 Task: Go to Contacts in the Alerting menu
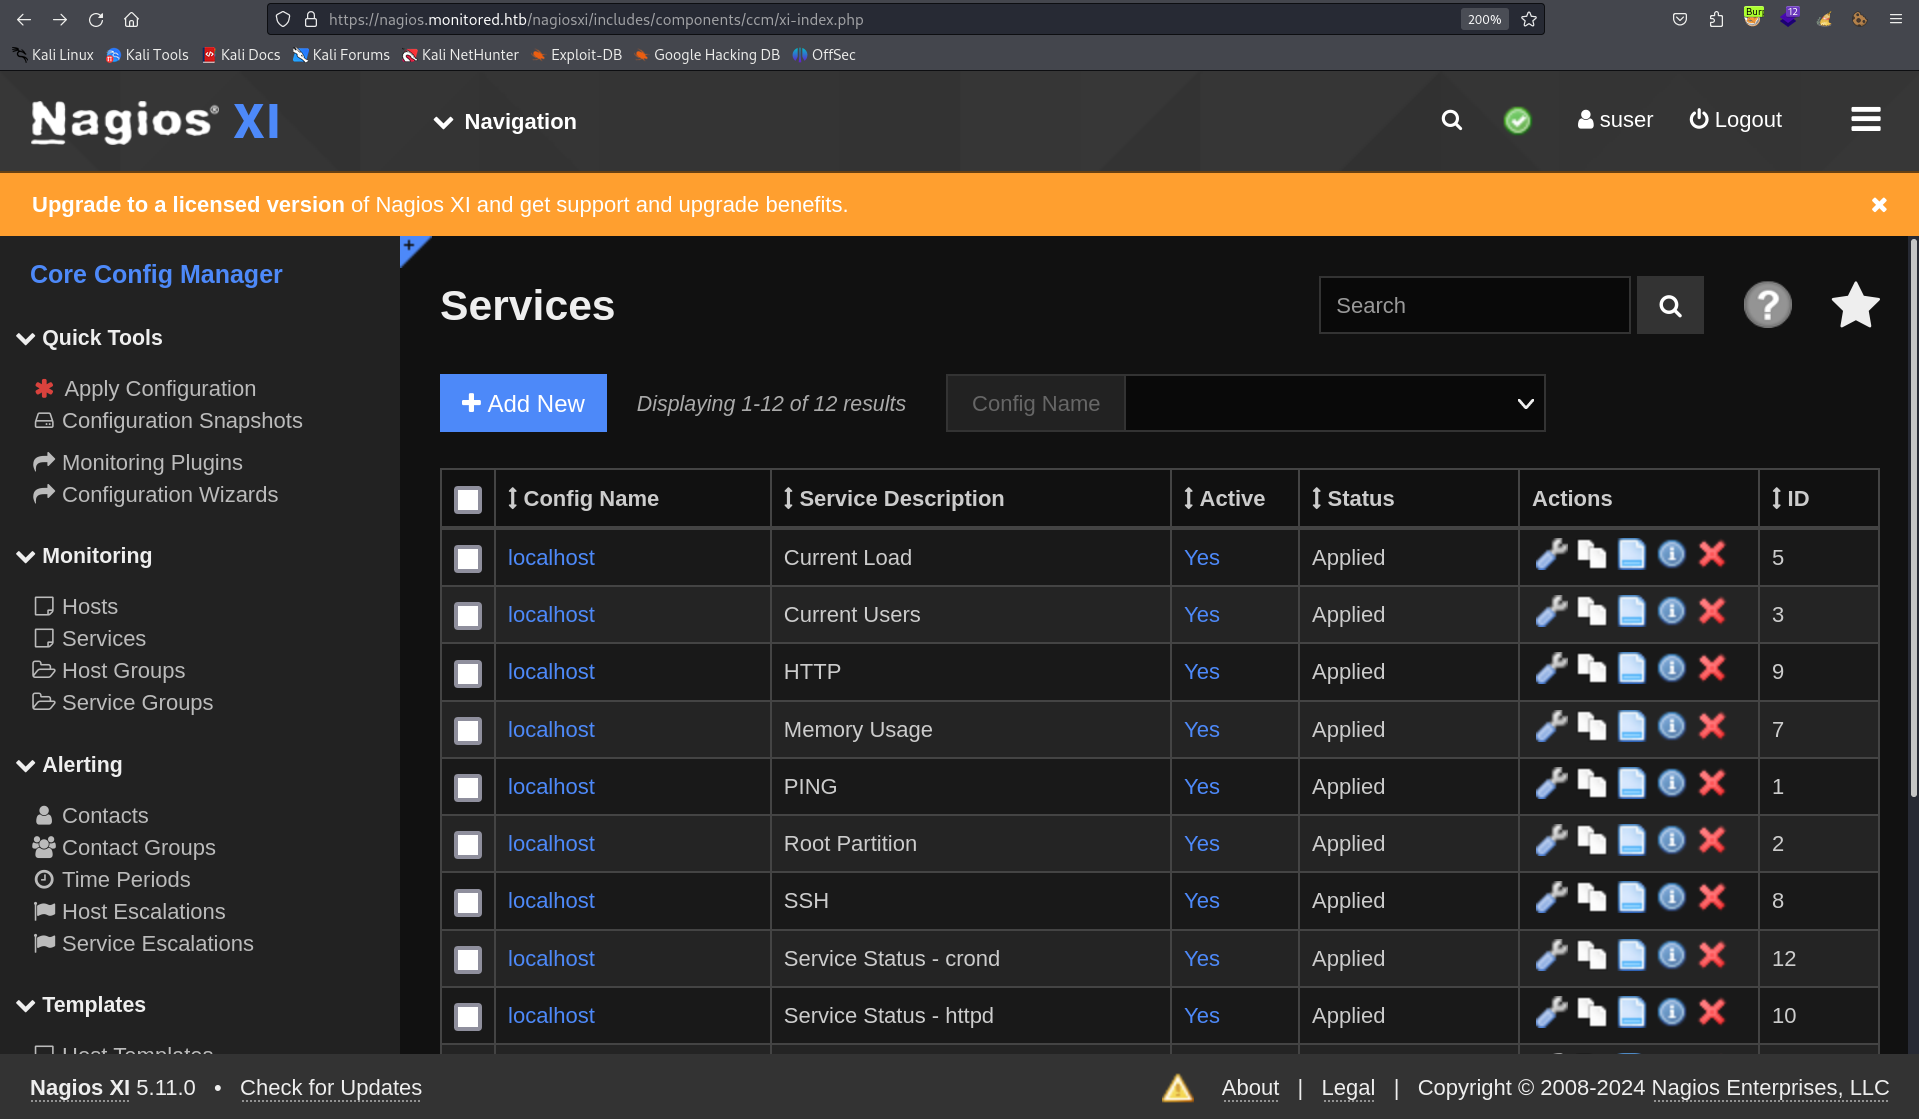[92, 816]
